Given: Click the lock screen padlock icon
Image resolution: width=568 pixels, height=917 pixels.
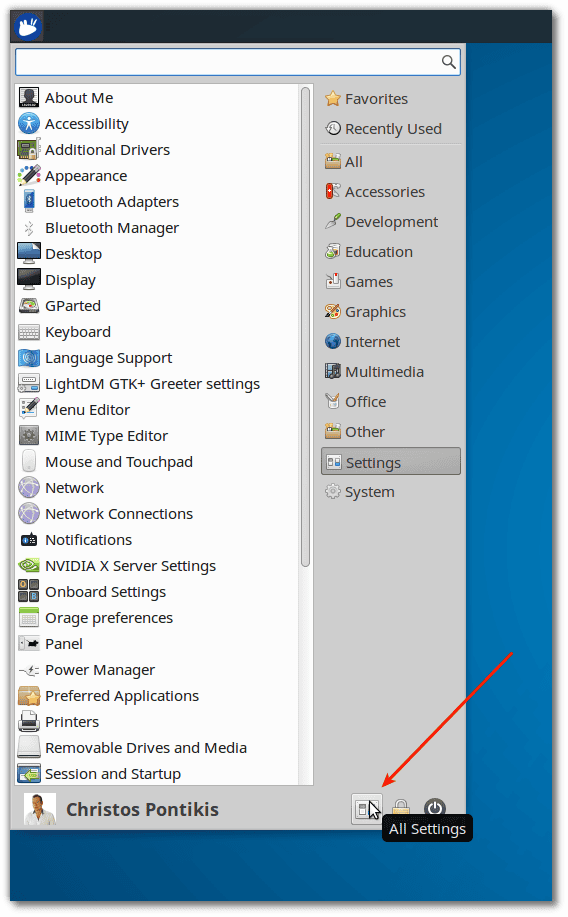Looking at the screenshot, I should pyautogui.click(x=401, y=809).
